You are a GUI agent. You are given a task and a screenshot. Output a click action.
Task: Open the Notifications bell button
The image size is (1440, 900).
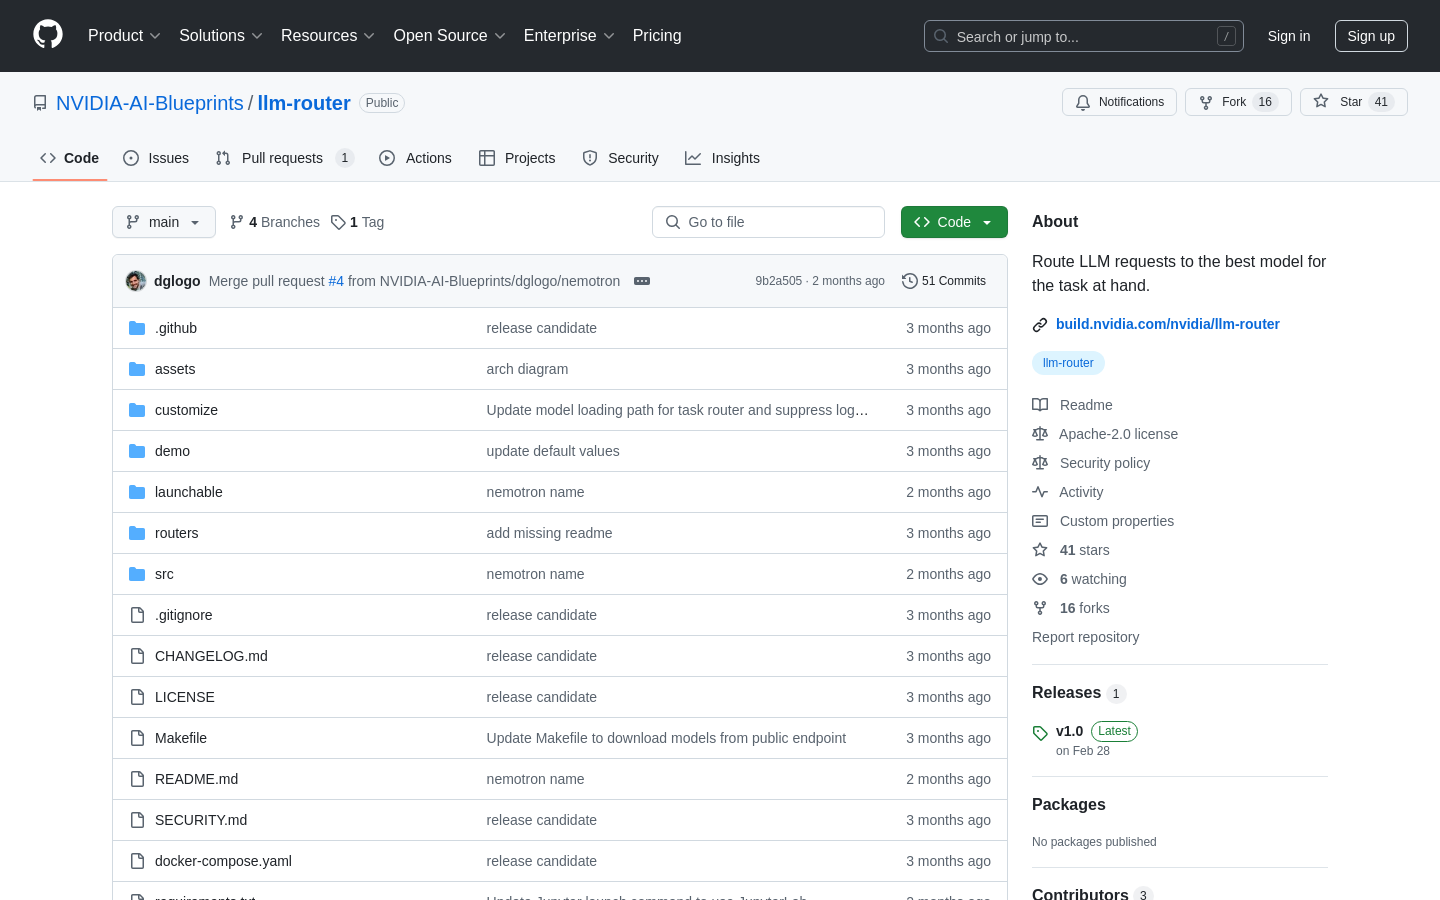click(x=1119, y=102)
